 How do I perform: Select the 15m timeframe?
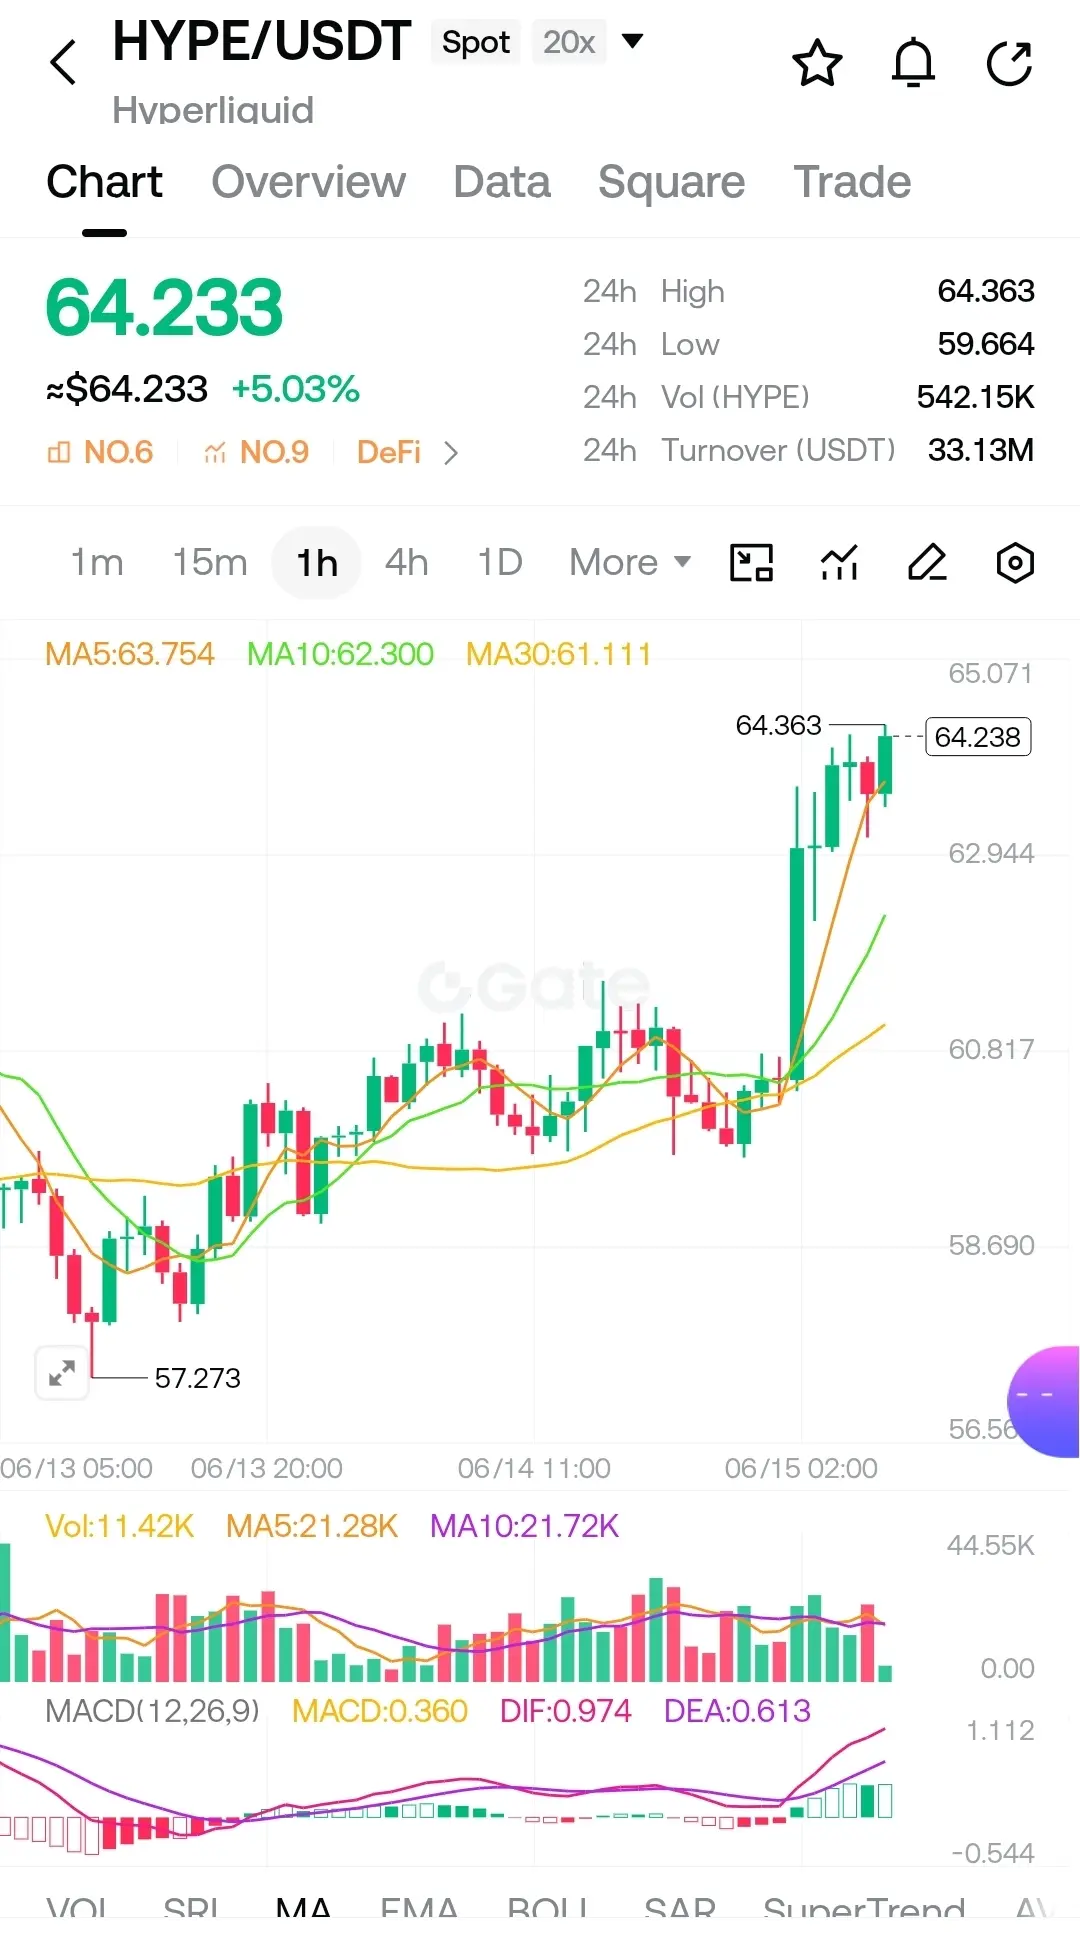click(210, 563)
